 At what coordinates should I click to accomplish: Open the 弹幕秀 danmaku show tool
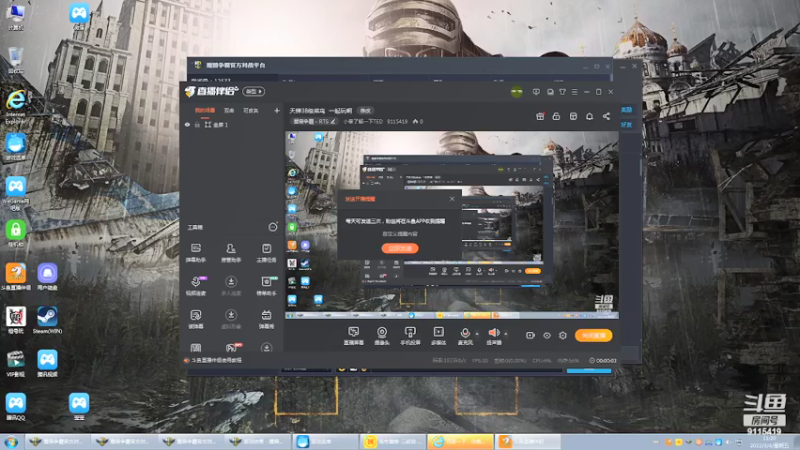click(x=266, y=319)
